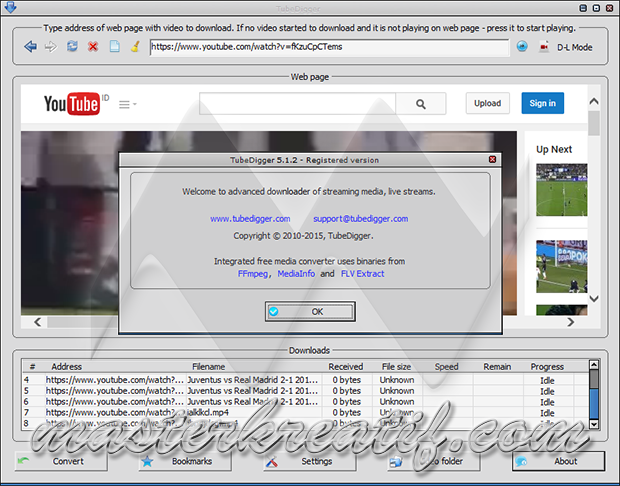The image size is (620, 486).
Task: Click the Remain column header
Action: tap(497, 367)
